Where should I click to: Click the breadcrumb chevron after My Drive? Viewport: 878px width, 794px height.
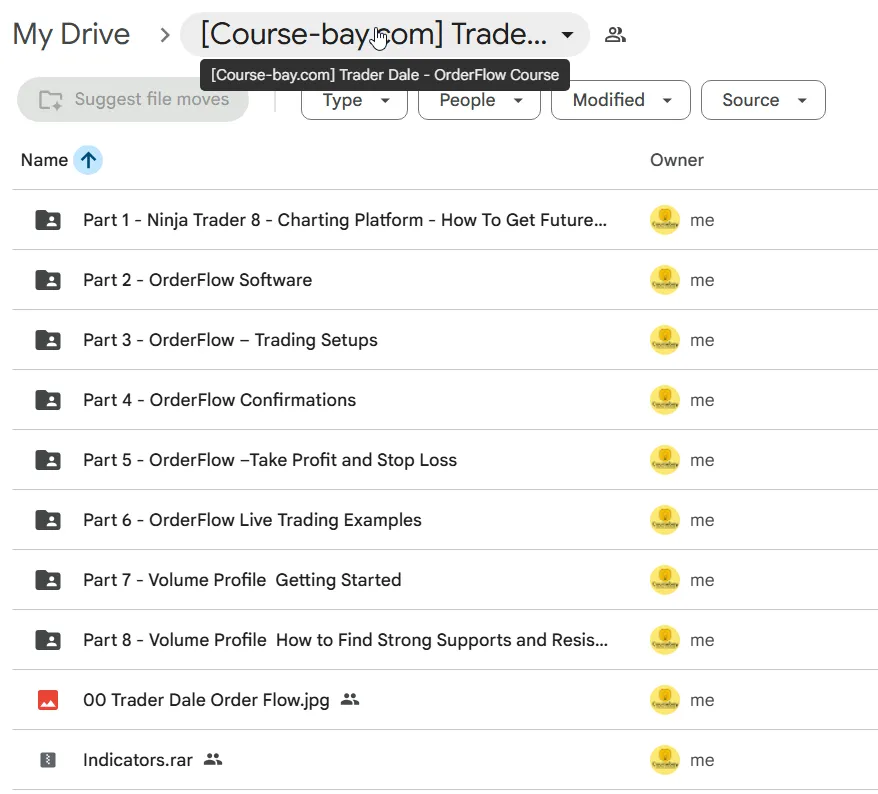pyautogui.click(x=164, y=35)
